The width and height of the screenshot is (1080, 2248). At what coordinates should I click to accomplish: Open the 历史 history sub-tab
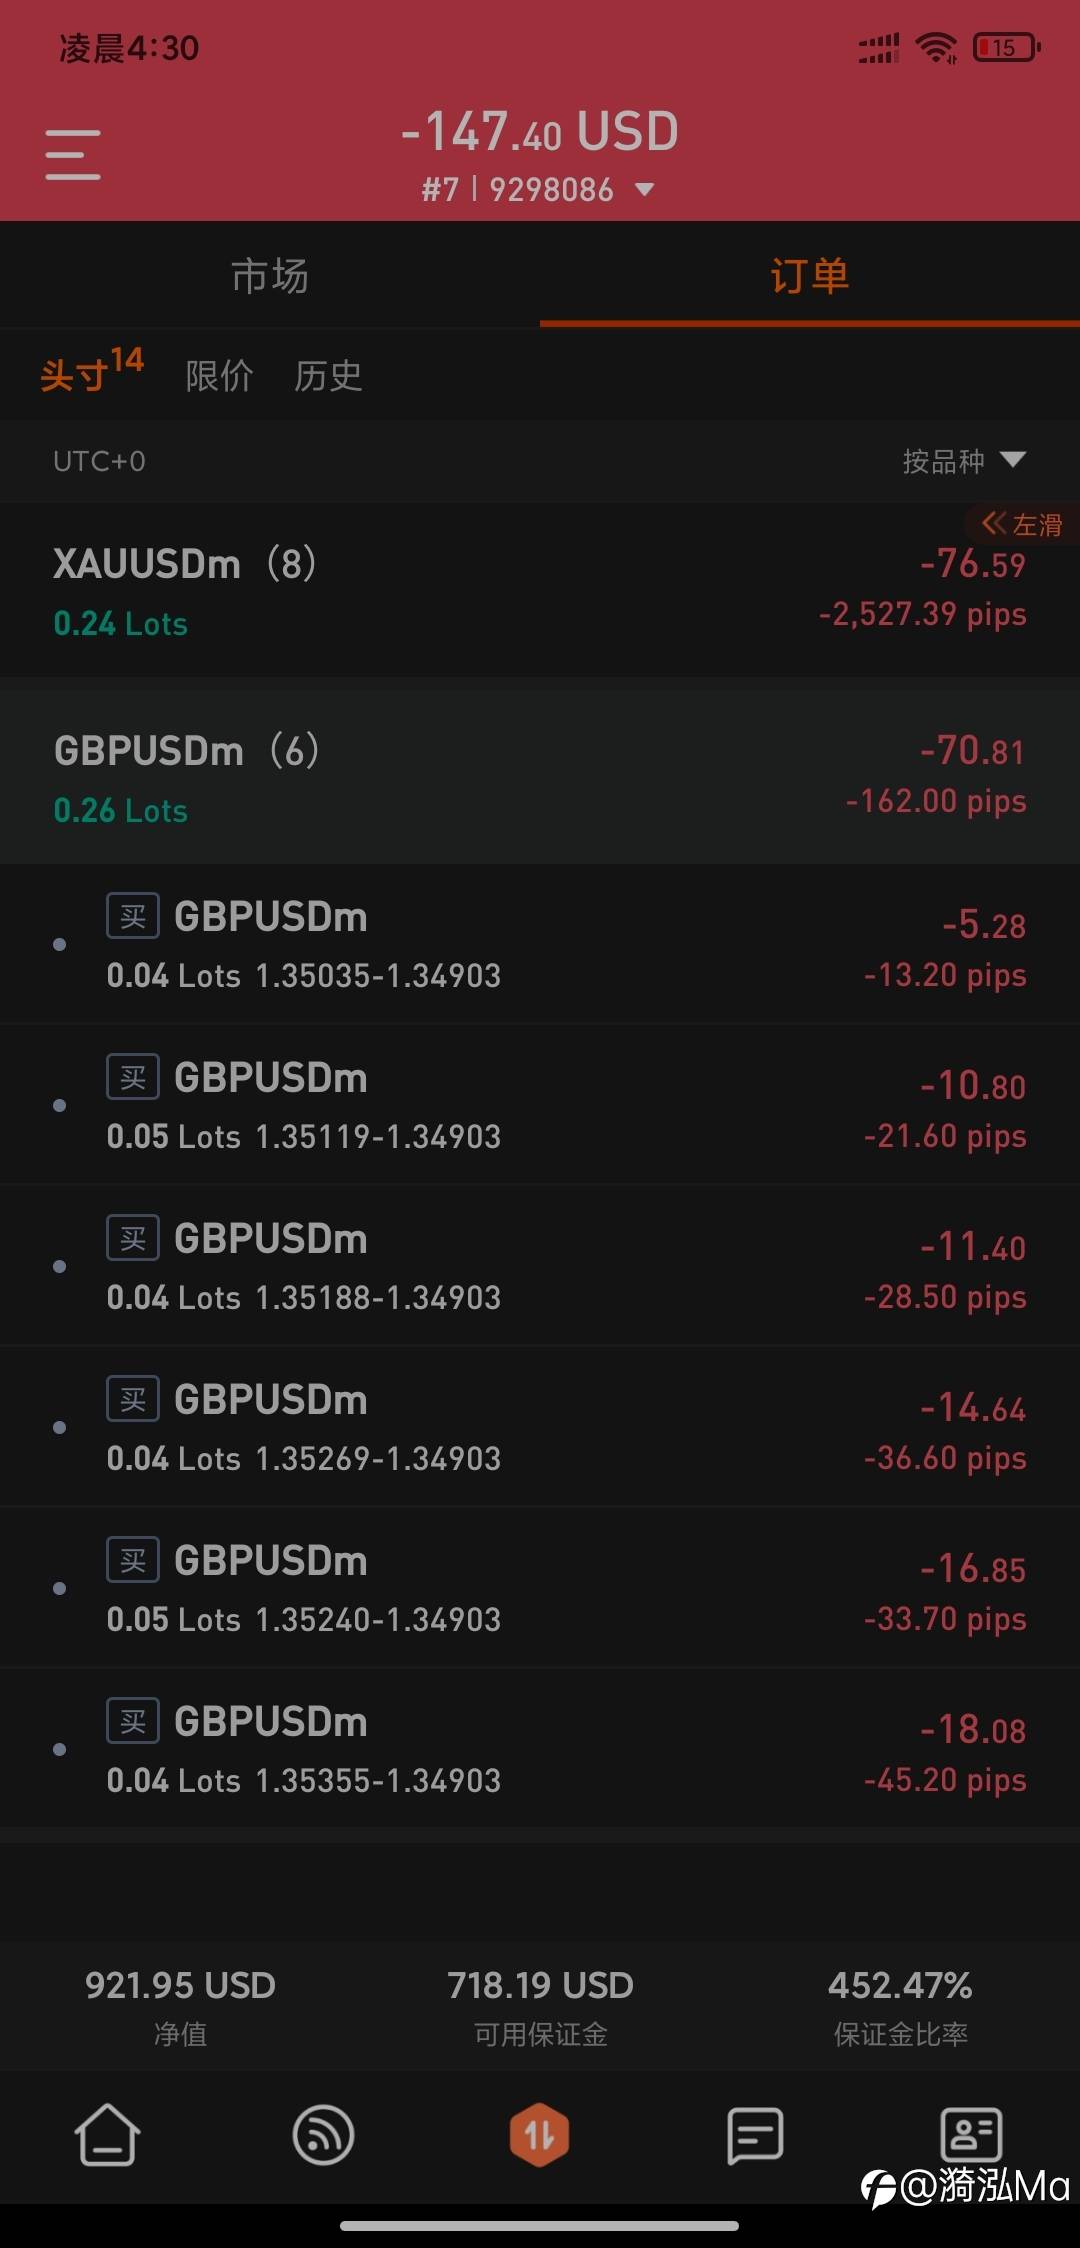coord(328,376)
